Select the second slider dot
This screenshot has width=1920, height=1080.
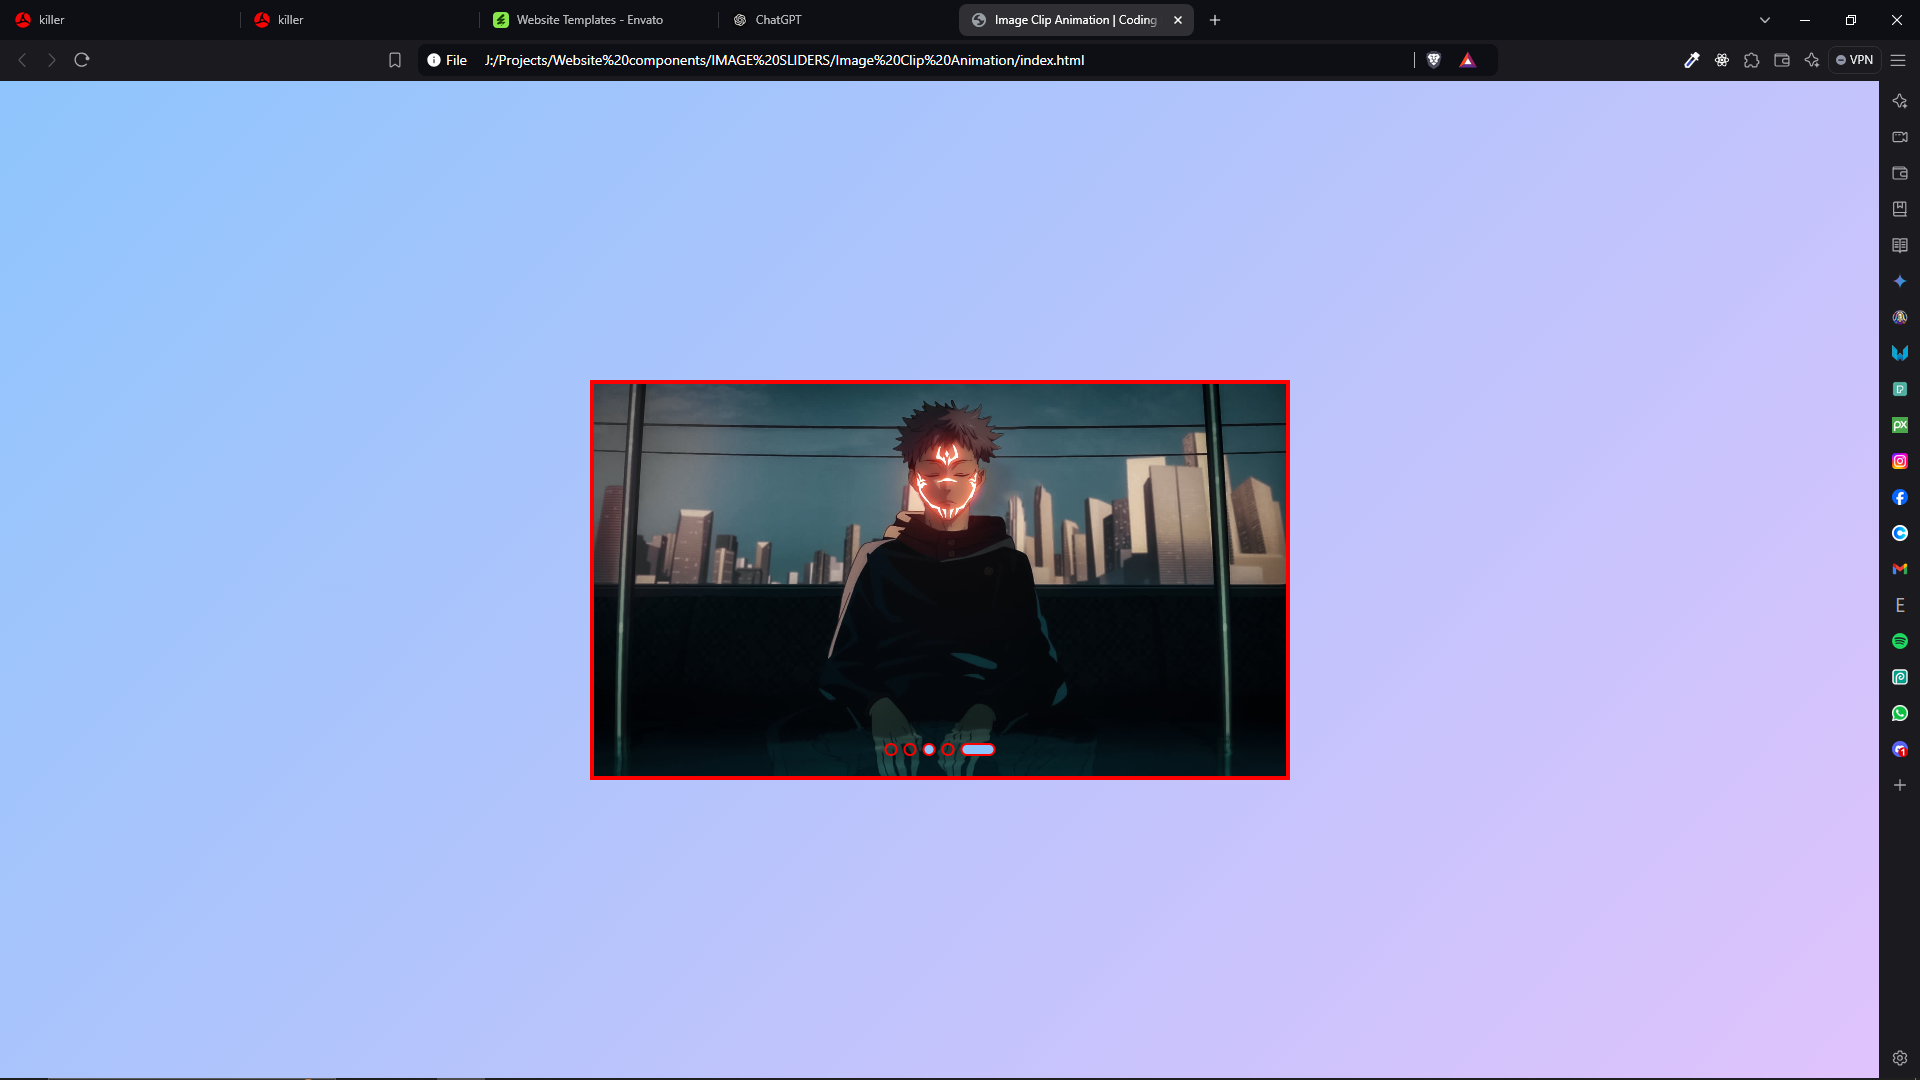click(x=910, y=749)
